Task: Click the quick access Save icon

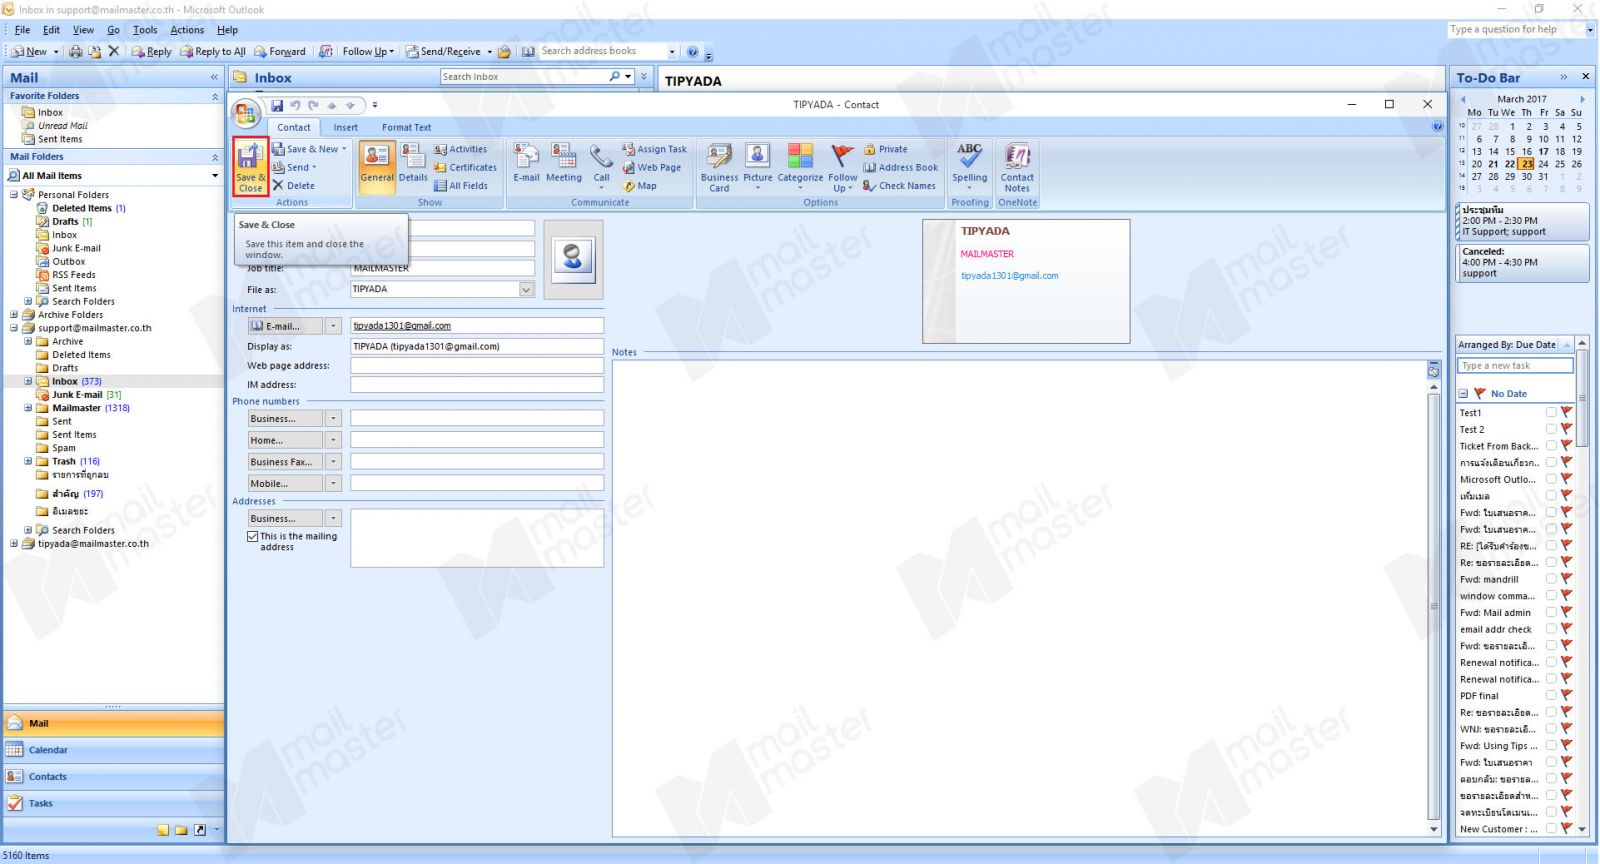Action: pos(277,105)
